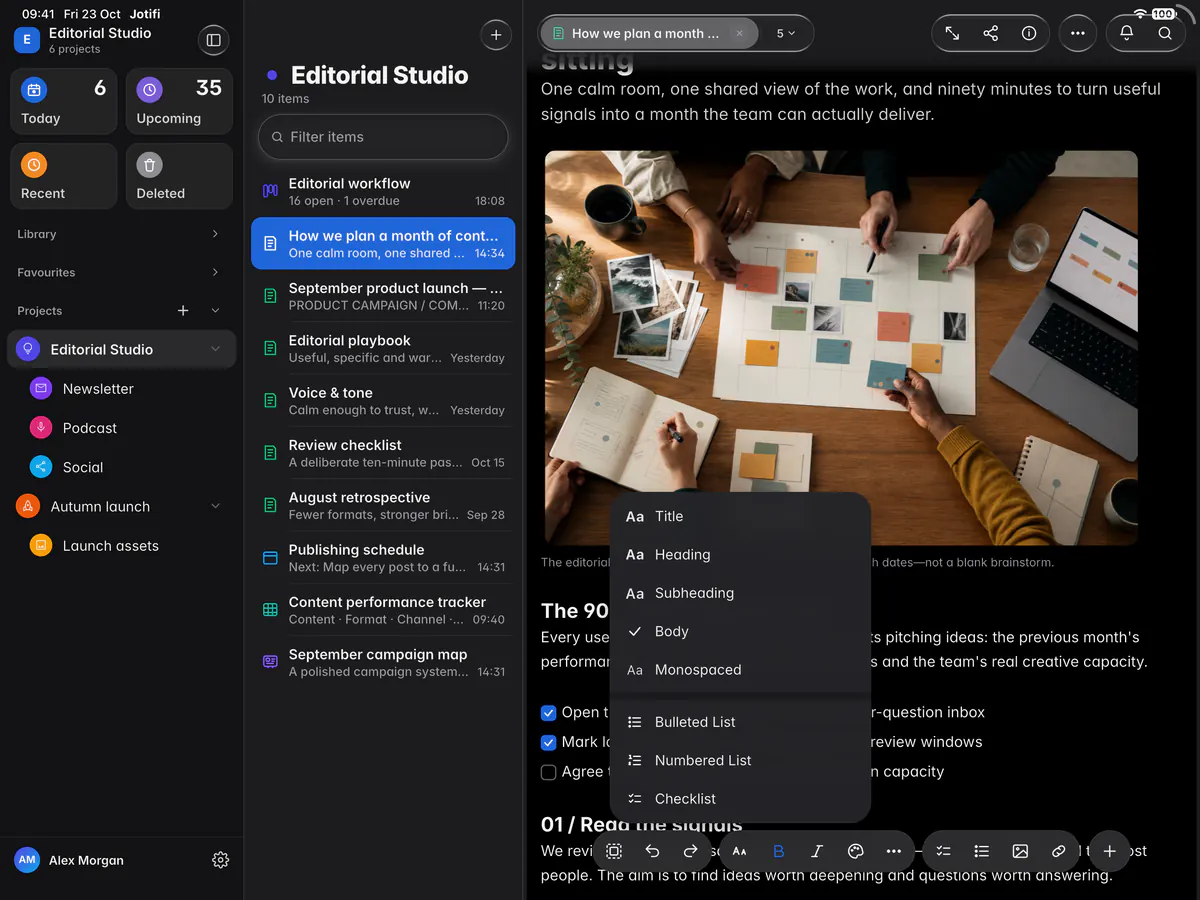Add a new project with plus icon
The image size is (1200, 900).
coord(183,311)
